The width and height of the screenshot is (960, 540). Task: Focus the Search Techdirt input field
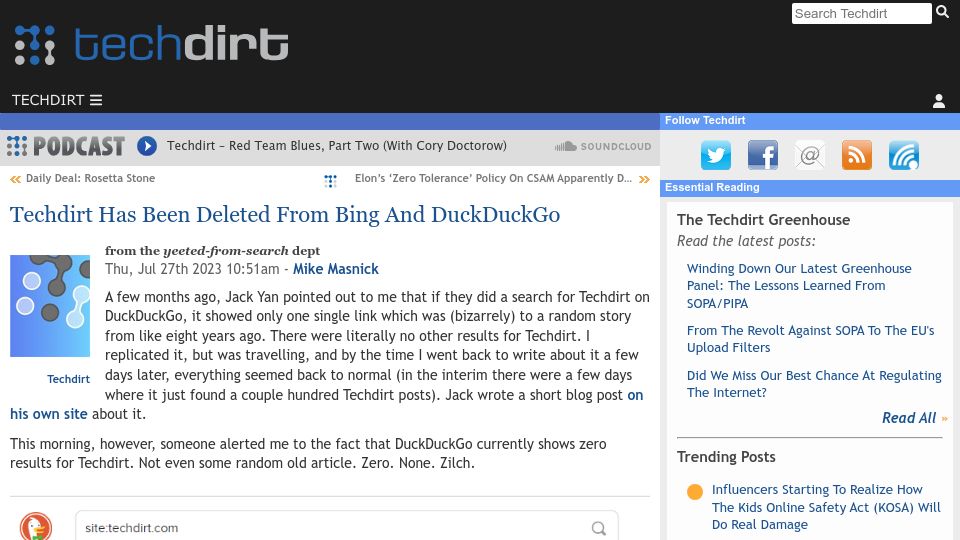(x=861, y=13)
